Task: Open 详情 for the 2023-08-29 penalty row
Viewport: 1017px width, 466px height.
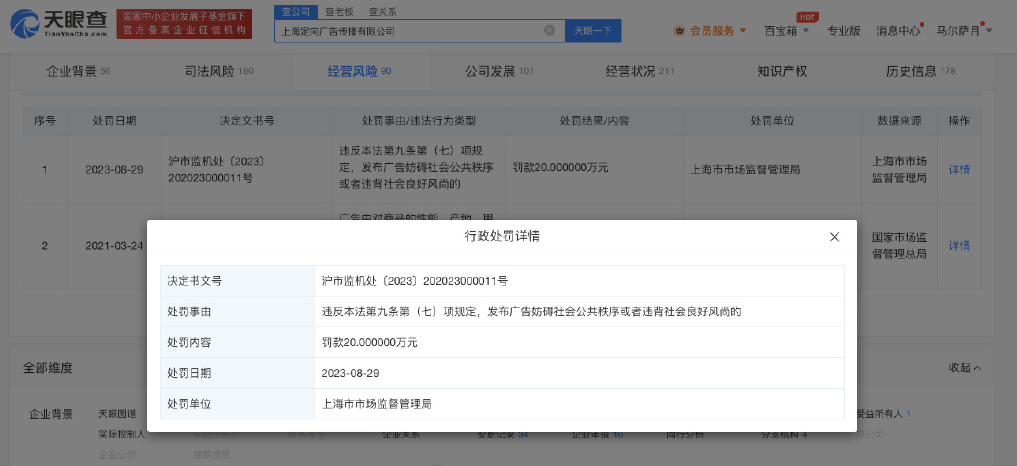Action: tap(959, 169)
